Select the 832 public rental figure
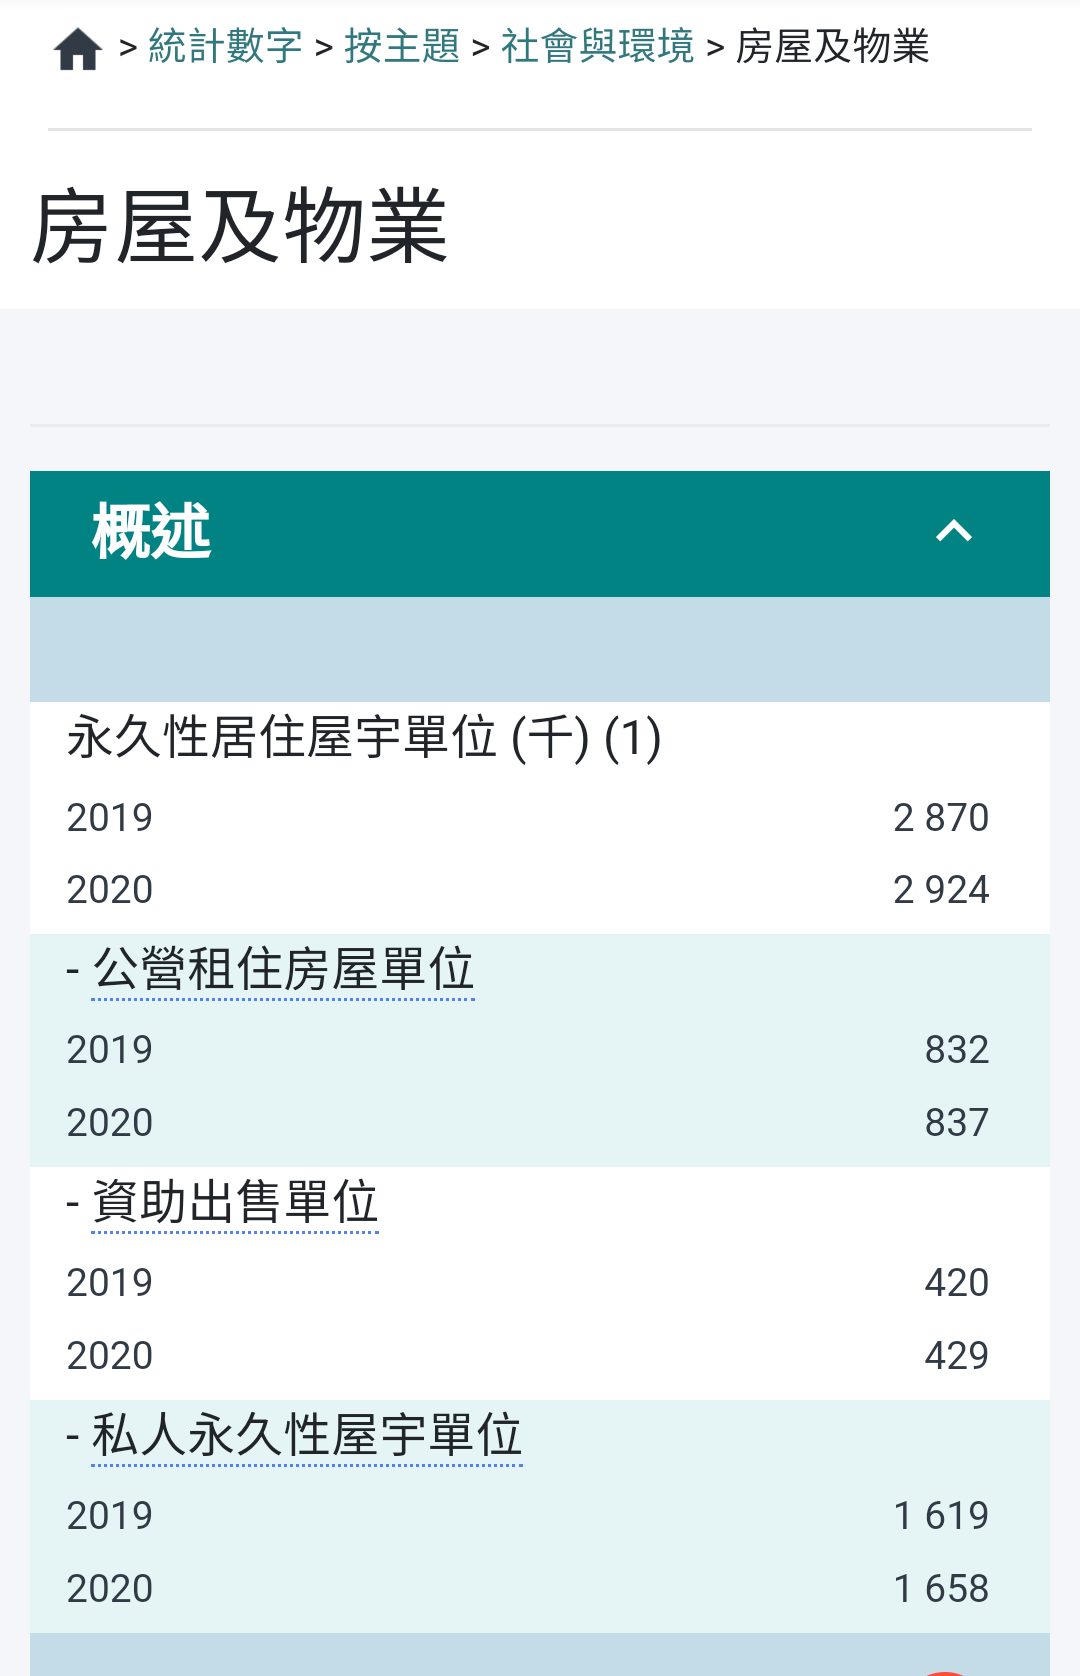Viewport: 1080px width, 1676px height. click(957, 1050)
